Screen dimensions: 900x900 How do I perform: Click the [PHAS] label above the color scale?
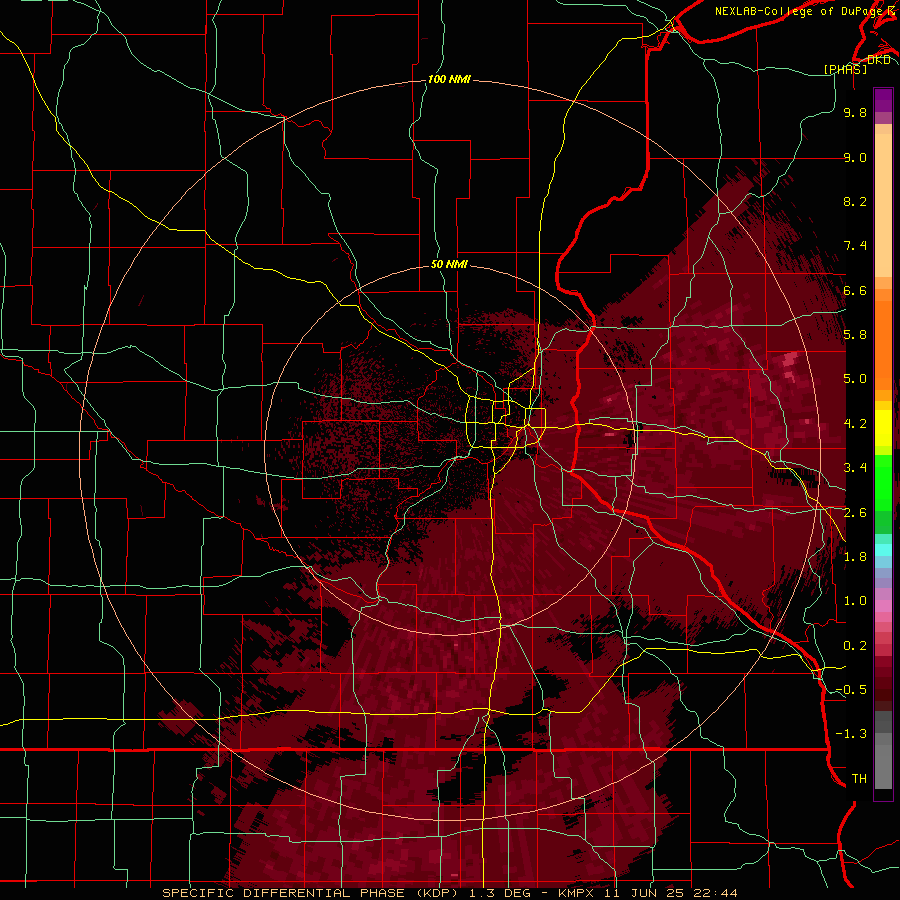(x=845, y=69)
